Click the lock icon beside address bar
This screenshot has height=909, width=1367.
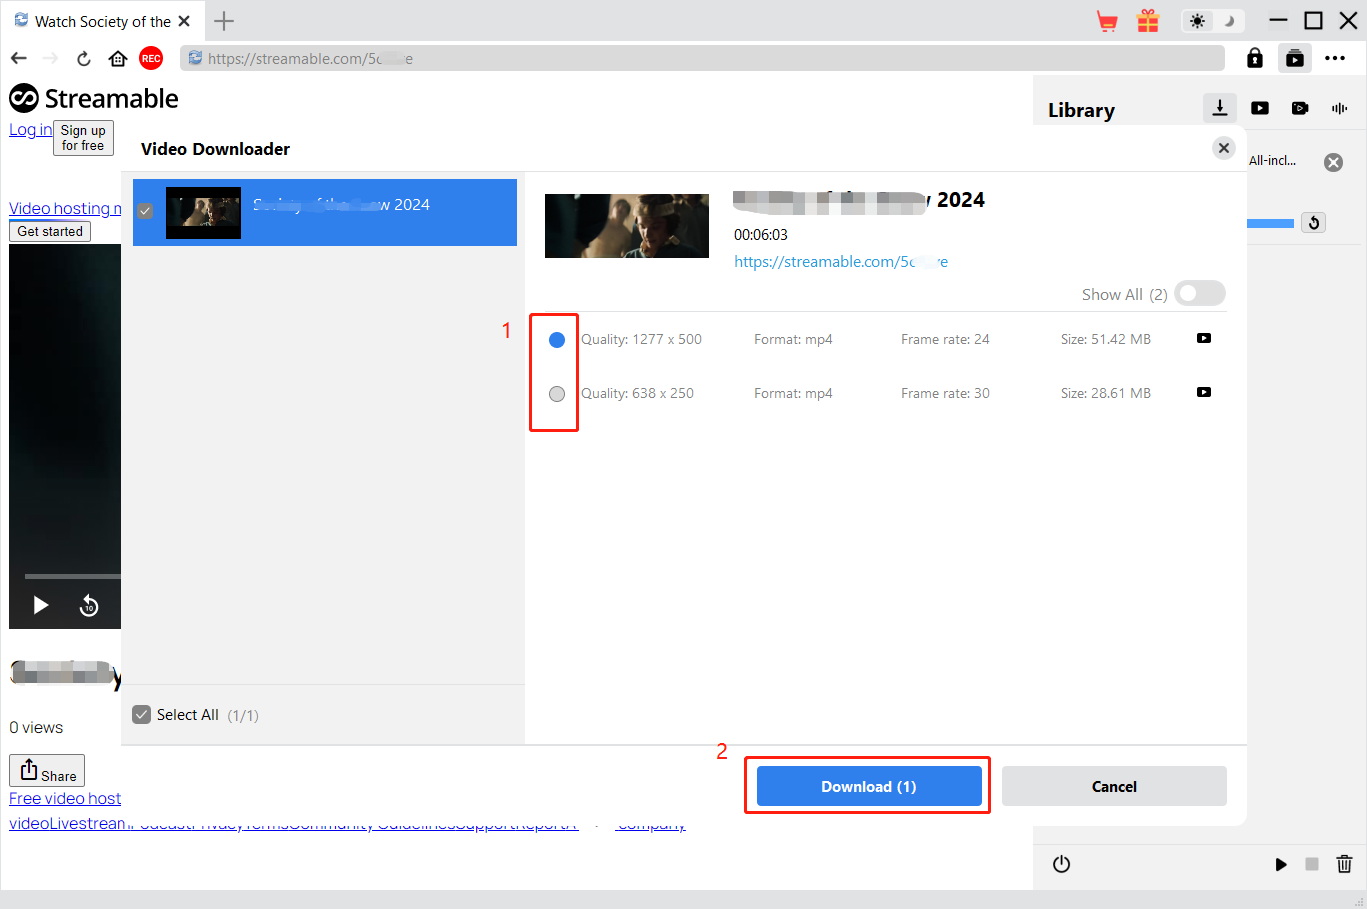(1254, 59)
